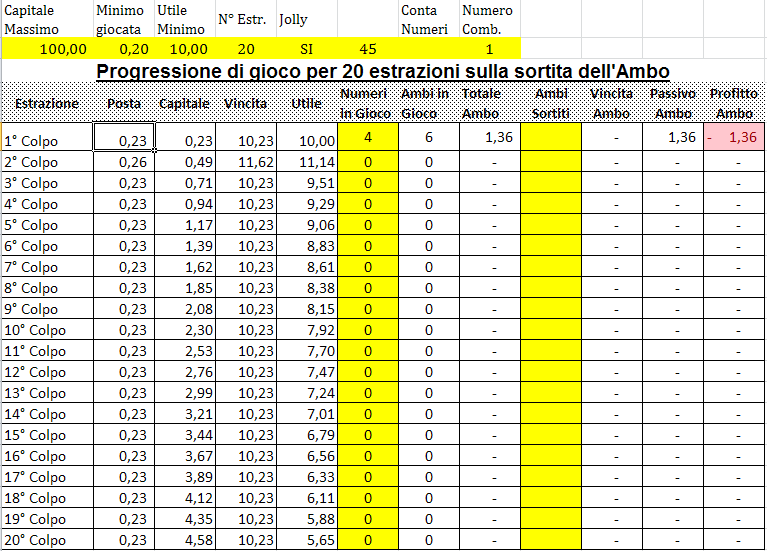Select the 1° Colpo row label

47,137
